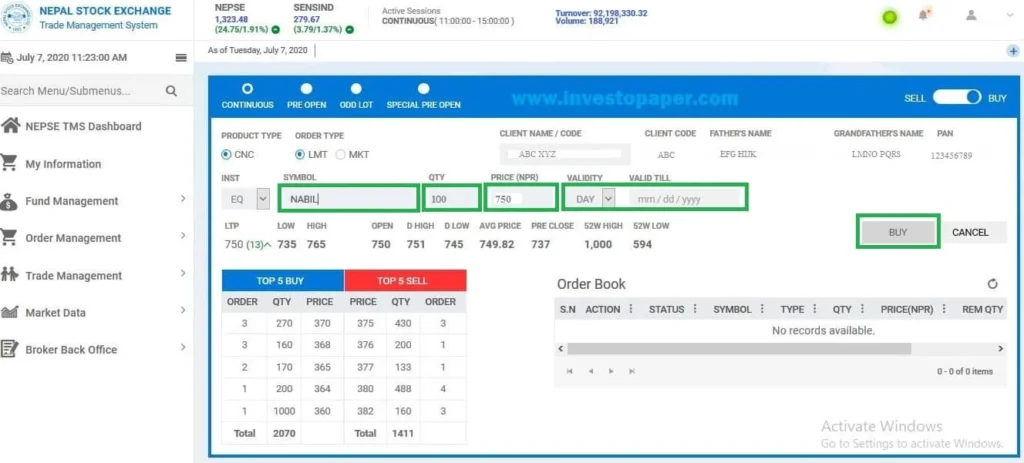
Task: Expand Market Data submenu chevron
Action: (183, 310)
